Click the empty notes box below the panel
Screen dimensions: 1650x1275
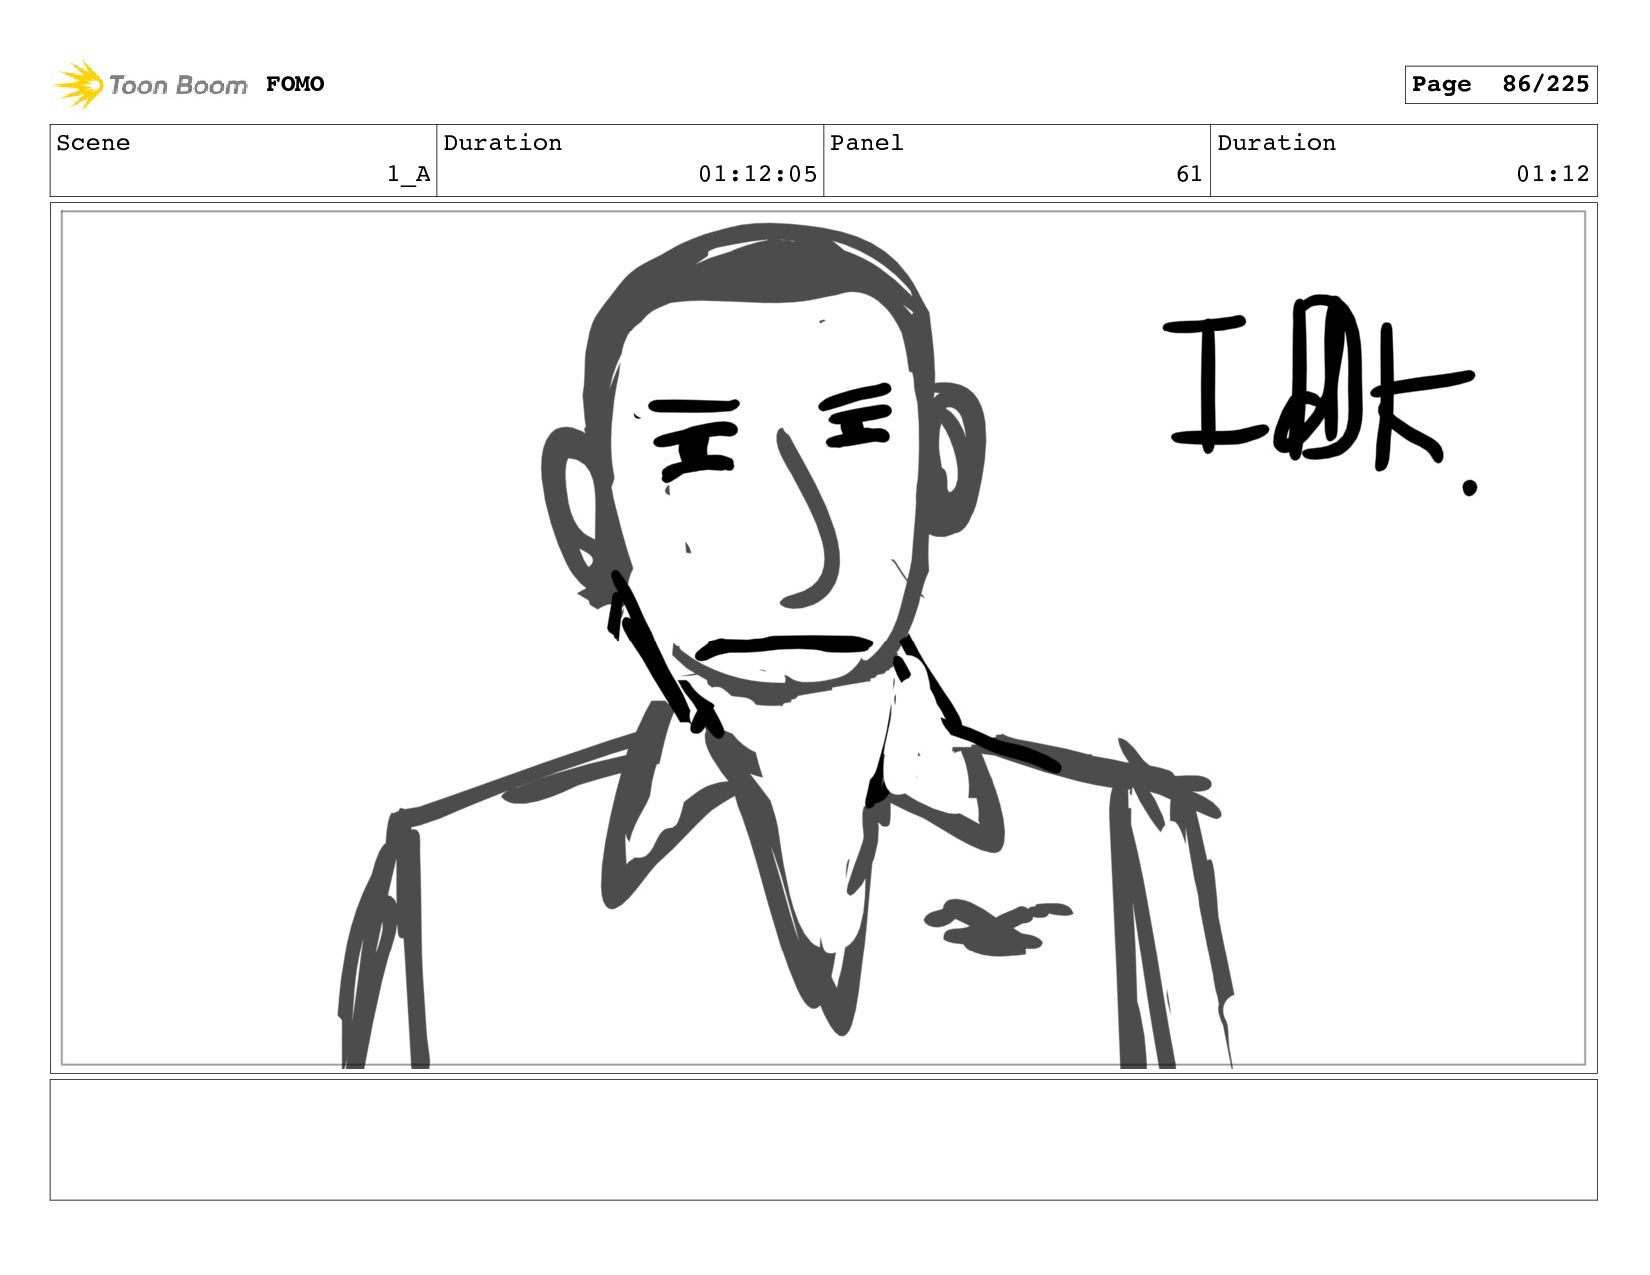[824, 1139]
